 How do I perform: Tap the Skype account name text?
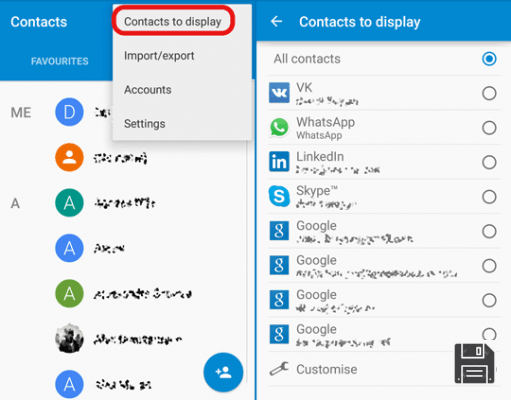tap(317, 191)
